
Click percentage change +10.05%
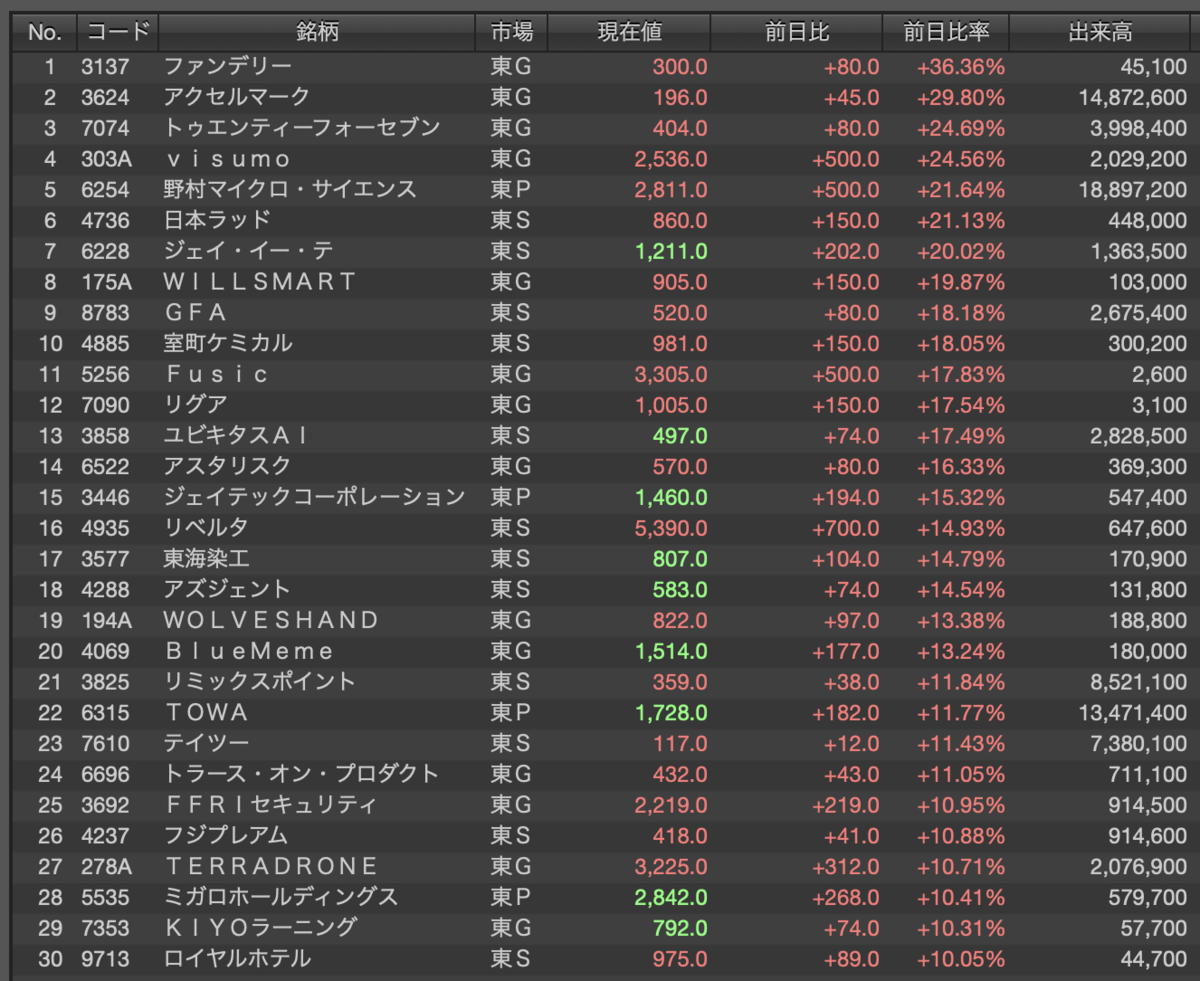pyautogui.click(x=961, y=959)
